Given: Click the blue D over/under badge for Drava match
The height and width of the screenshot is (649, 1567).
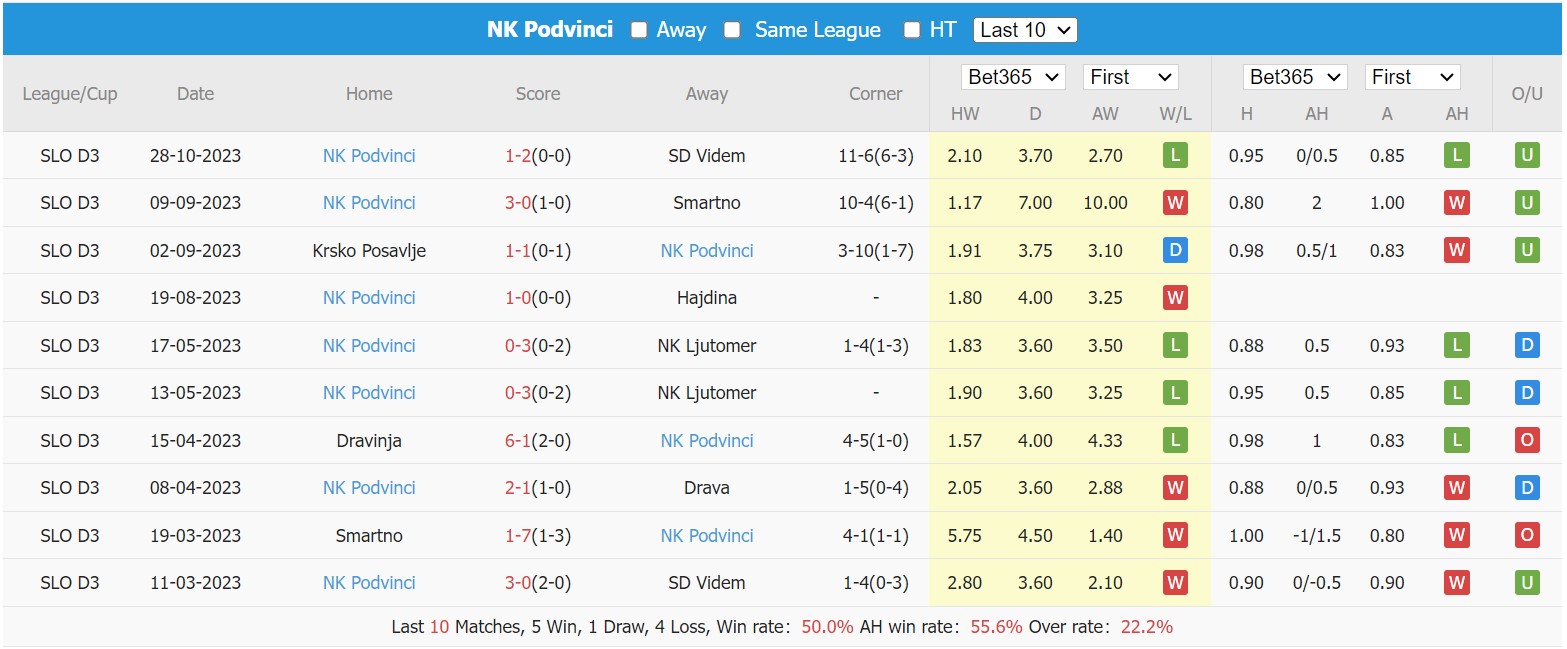Looking at the screenshot, I should coord(1526,488).
